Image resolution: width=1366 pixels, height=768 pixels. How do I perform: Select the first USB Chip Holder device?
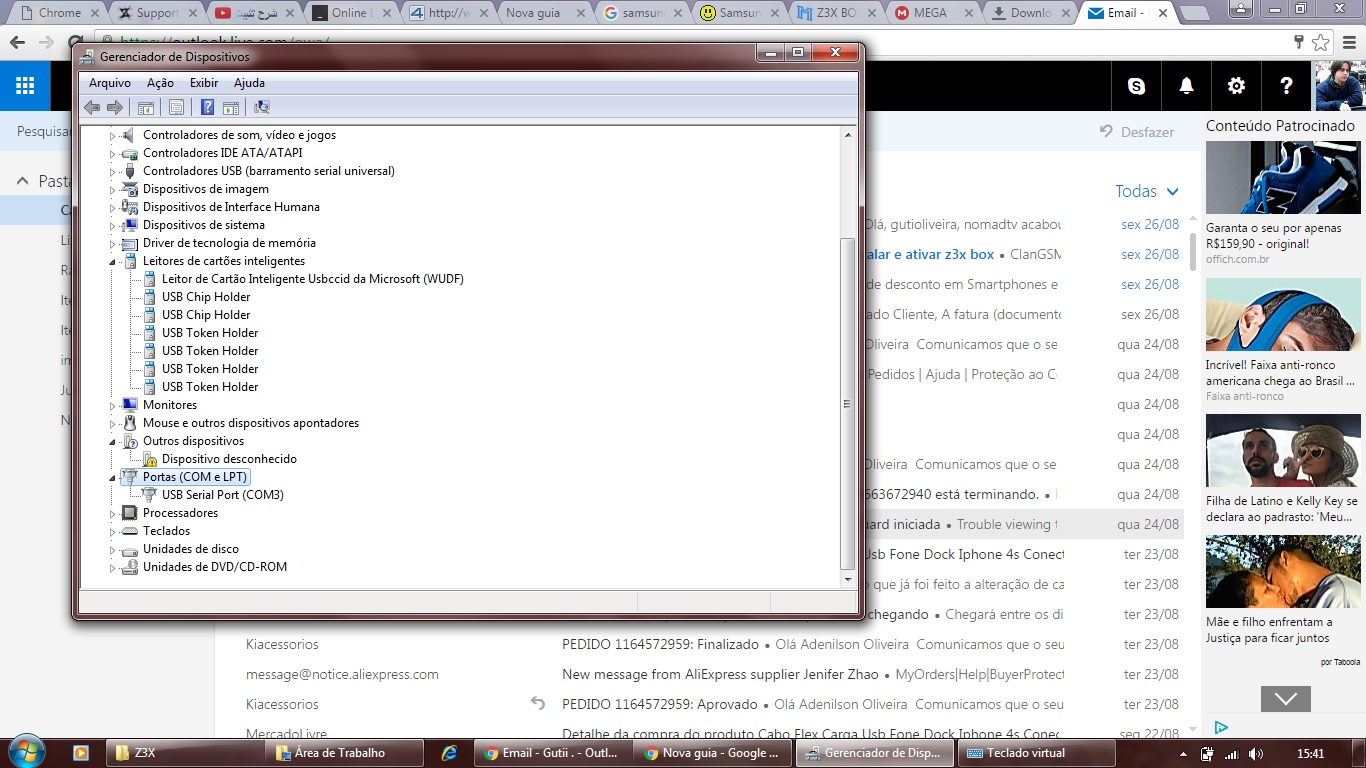pos(206,297)
